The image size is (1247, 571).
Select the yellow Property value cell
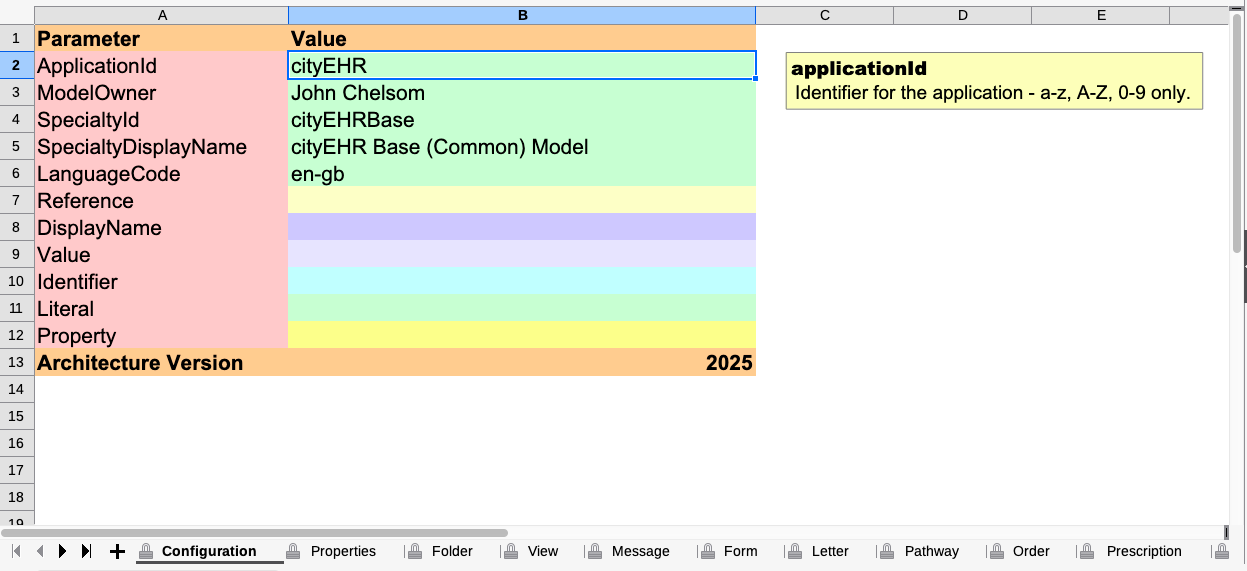[522, 336]
